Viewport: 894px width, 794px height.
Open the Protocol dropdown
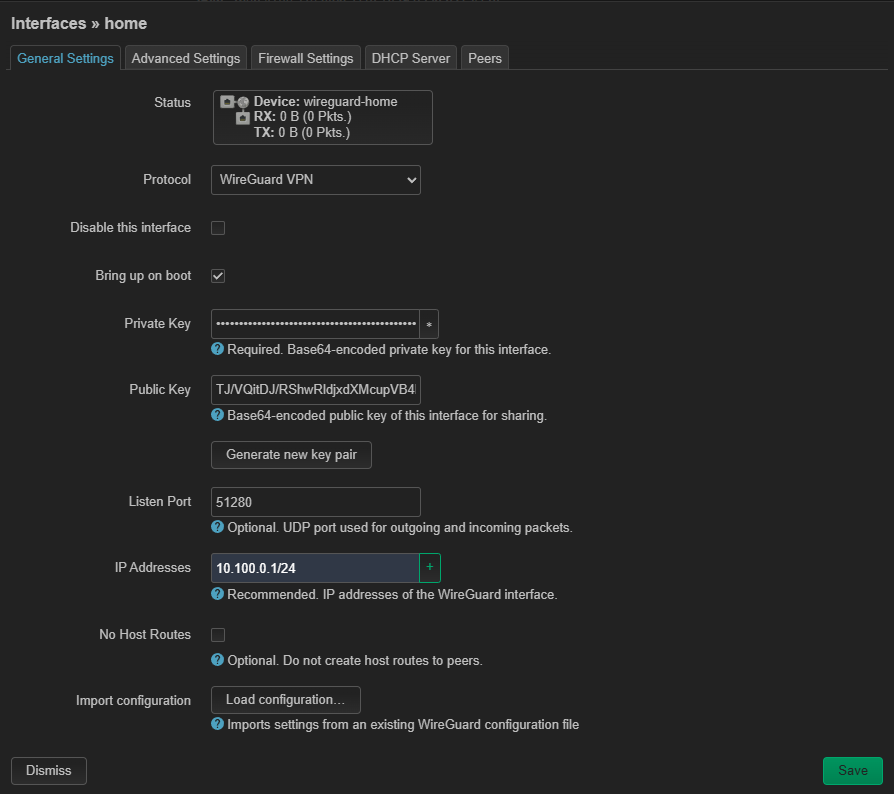(316, 180)
